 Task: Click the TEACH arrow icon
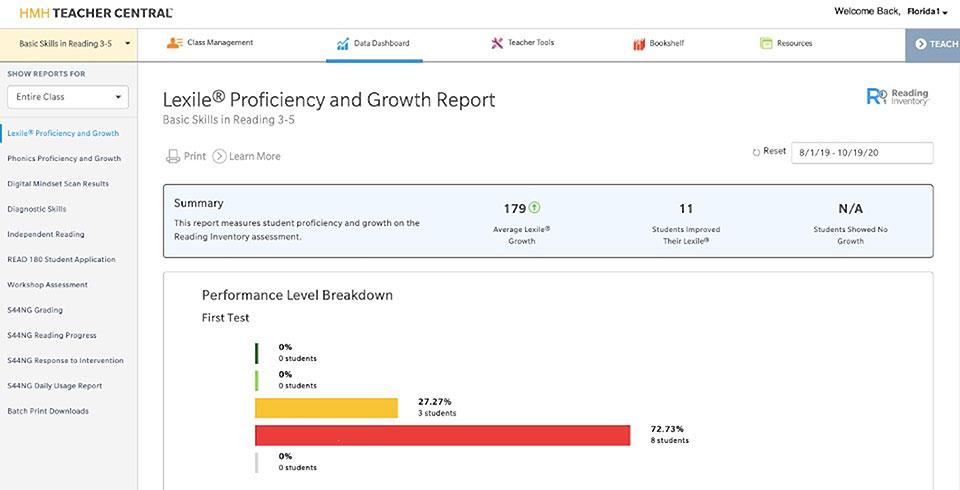coord(921,44)
